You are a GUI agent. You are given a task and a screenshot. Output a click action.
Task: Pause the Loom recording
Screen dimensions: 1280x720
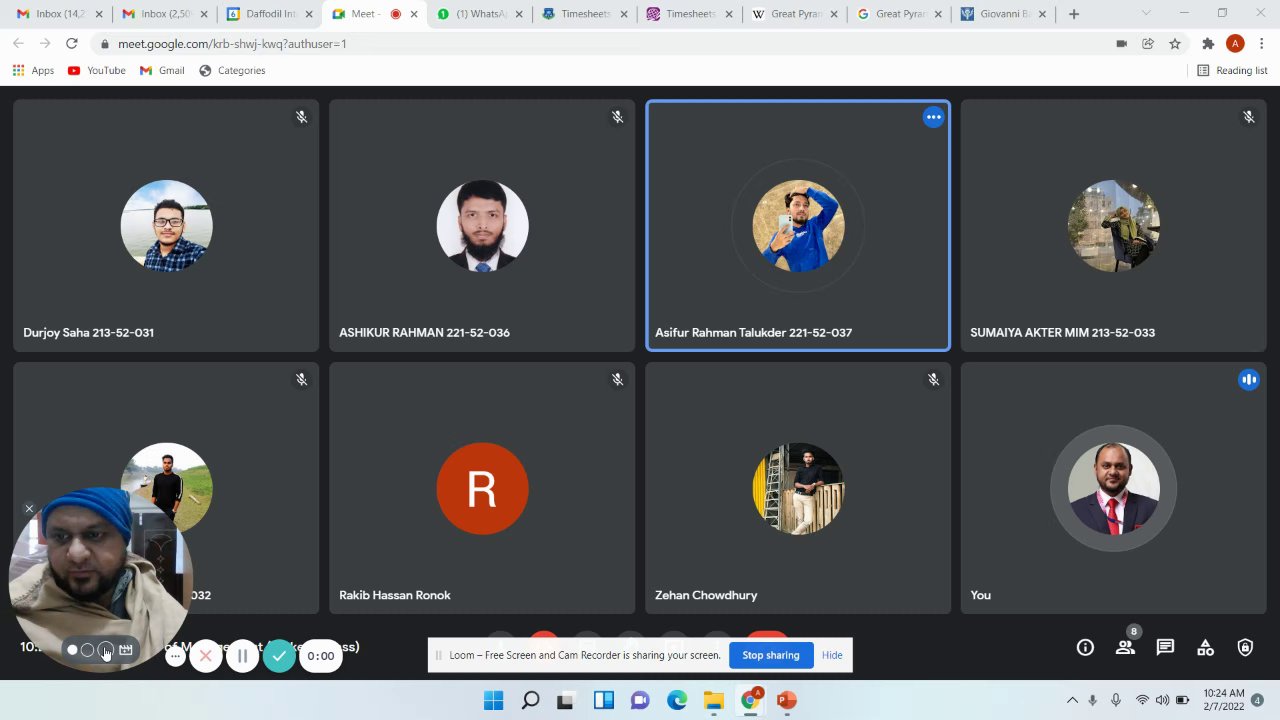click(242, 656)
